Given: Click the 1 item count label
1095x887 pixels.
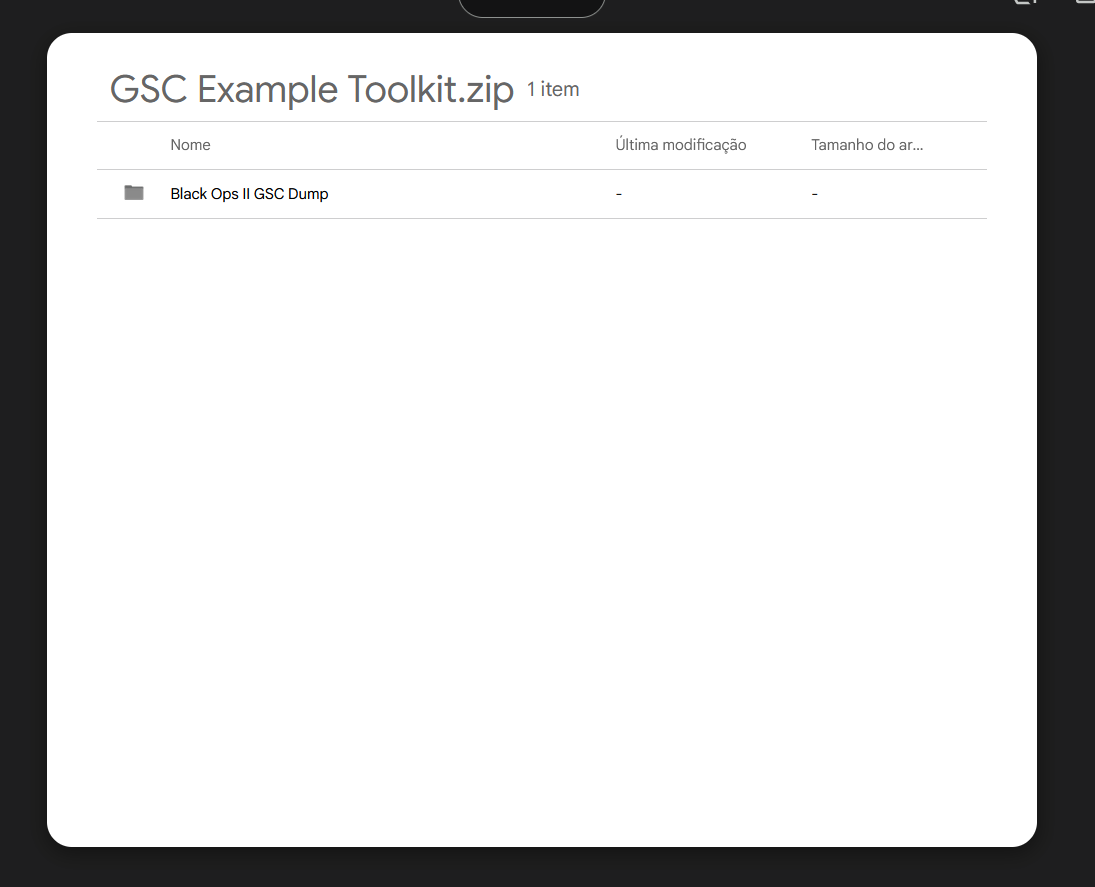Looking at the screenshot, I should (x=553, y=90).
